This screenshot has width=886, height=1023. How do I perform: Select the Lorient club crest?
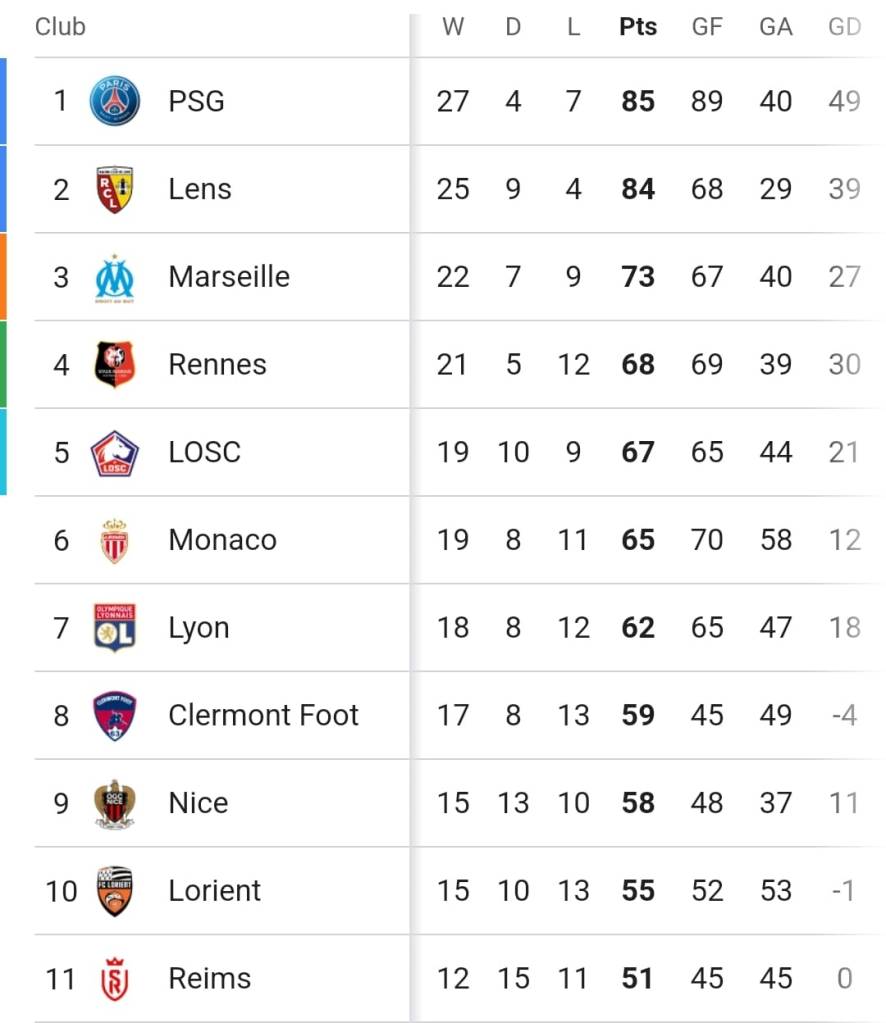pyautogui.click(x=114, y=891)
